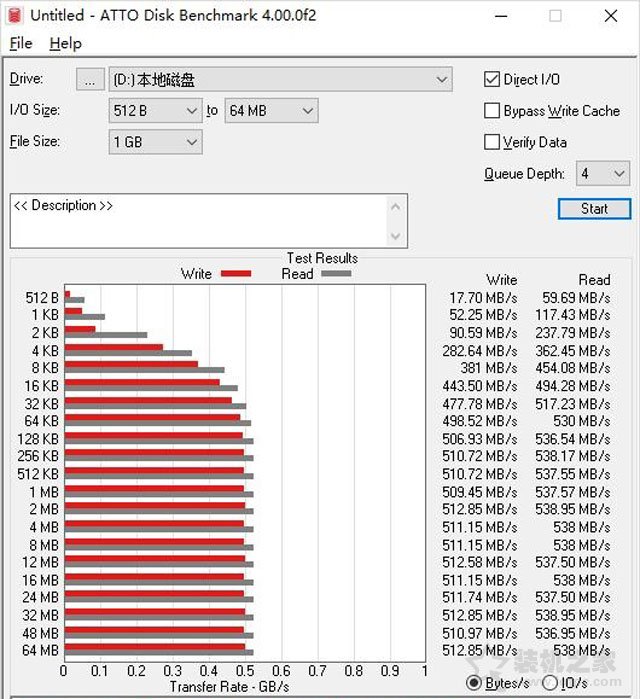
Task: Uncheck the Direct I/O checkbox
Action: [492, 79]
